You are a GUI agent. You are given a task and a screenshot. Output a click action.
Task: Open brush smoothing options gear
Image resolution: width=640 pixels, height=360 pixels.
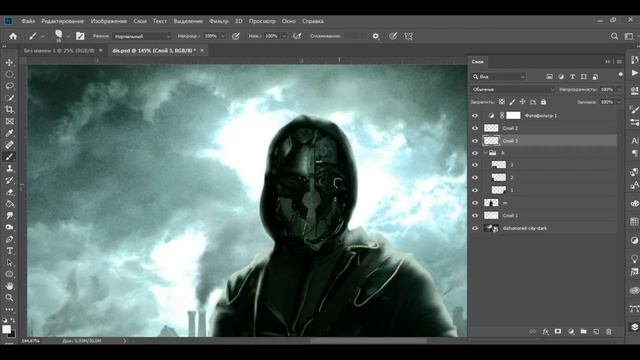376,36
